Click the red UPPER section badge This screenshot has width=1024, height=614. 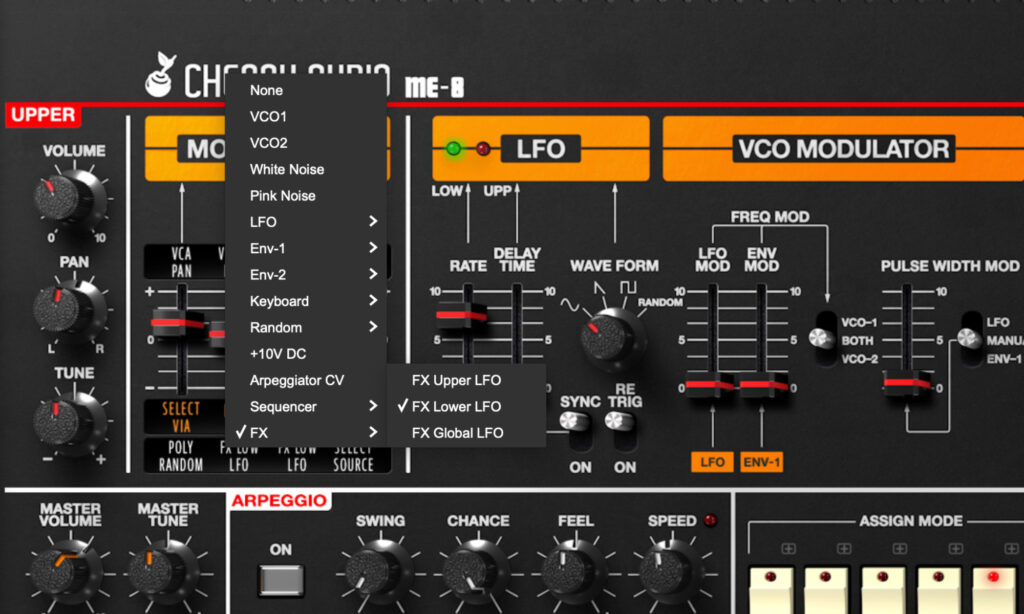(42, 114)
